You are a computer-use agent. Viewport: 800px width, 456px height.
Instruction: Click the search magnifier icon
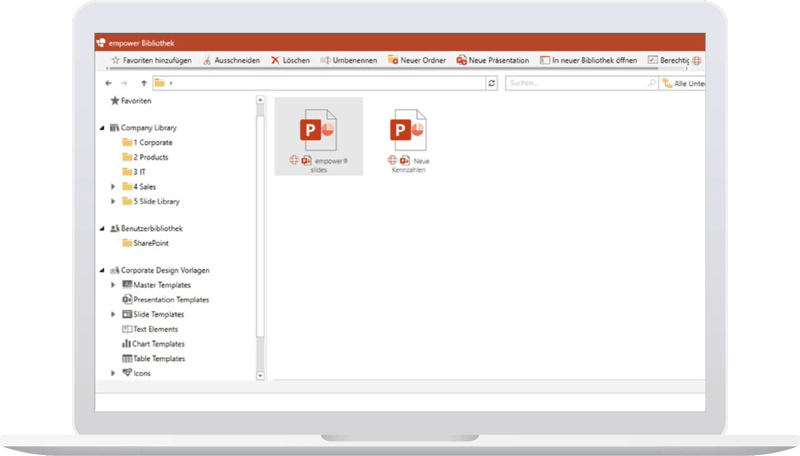pyautogui.click(x=652, y=83)
